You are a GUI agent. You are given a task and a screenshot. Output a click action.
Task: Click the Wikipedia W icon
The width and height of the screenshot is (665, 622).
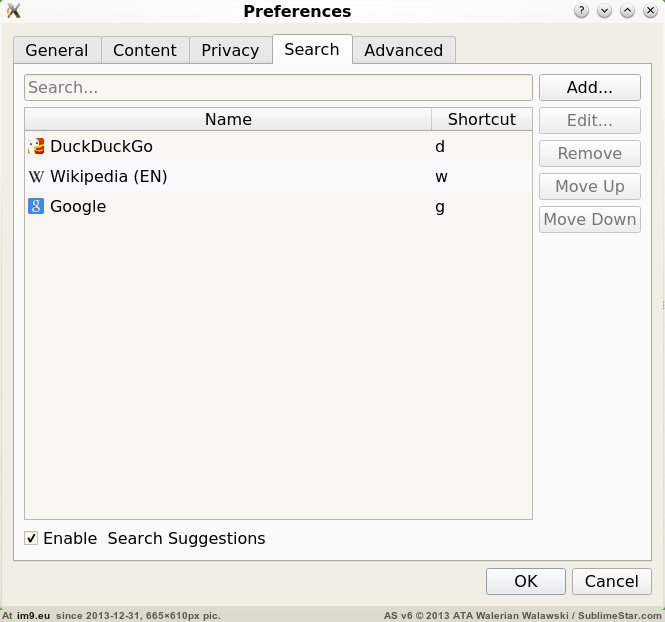click(36, 177)
